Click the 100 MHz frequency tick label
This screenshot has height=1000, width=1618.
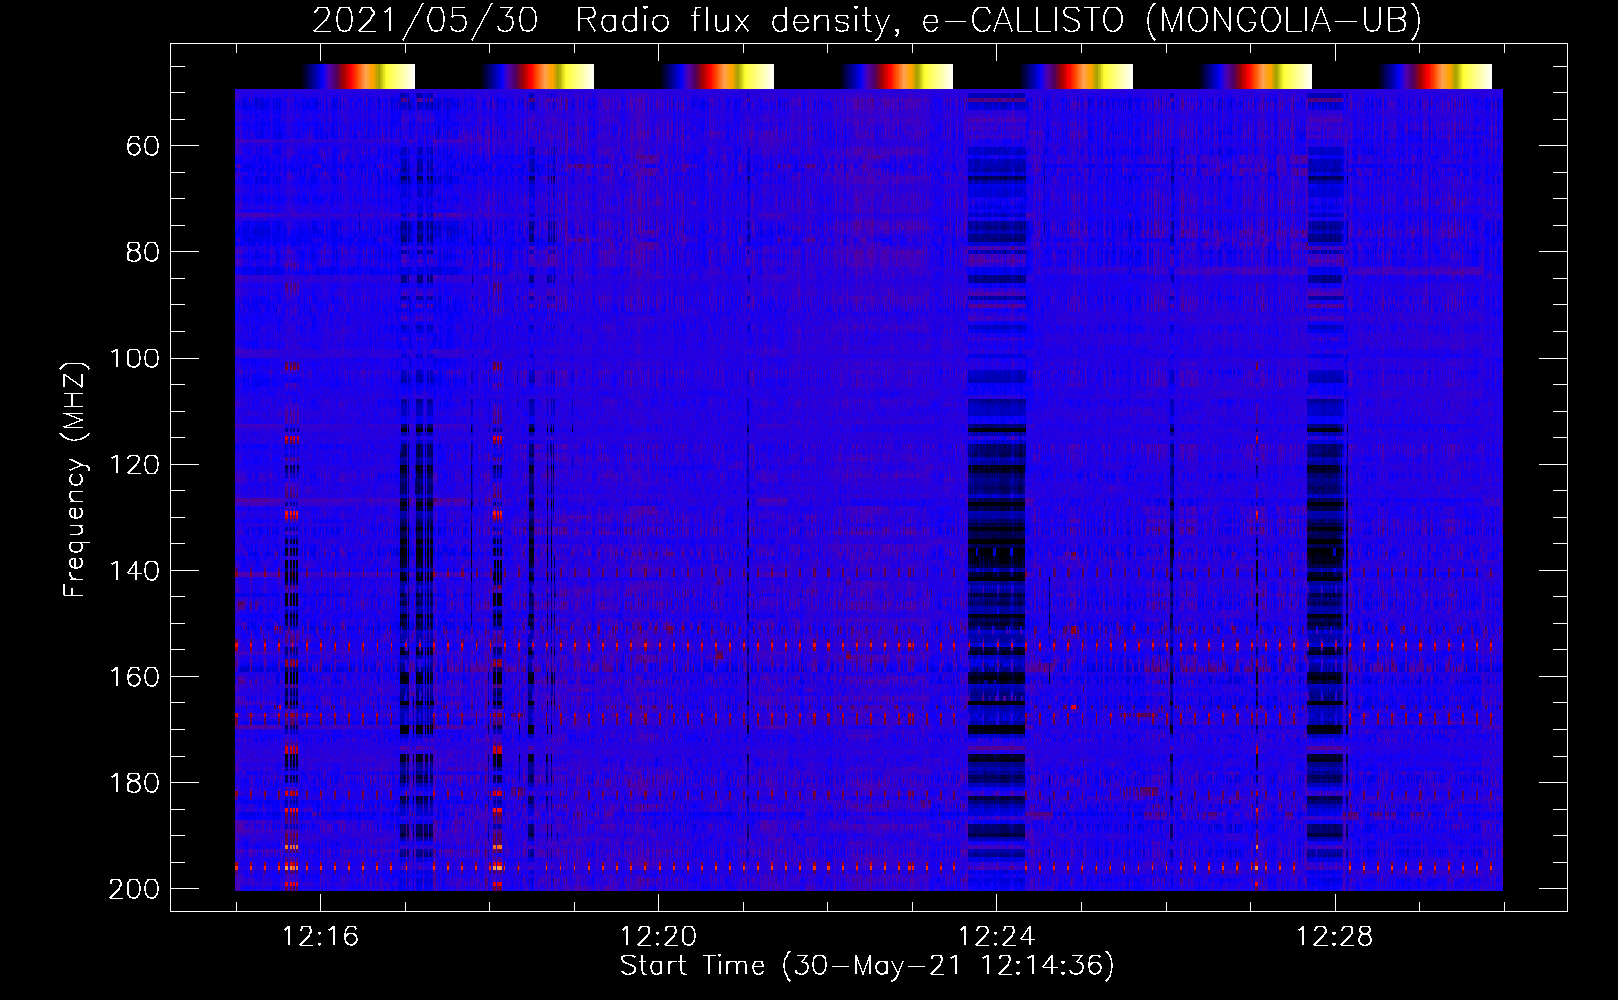click(x=134, y=358)
